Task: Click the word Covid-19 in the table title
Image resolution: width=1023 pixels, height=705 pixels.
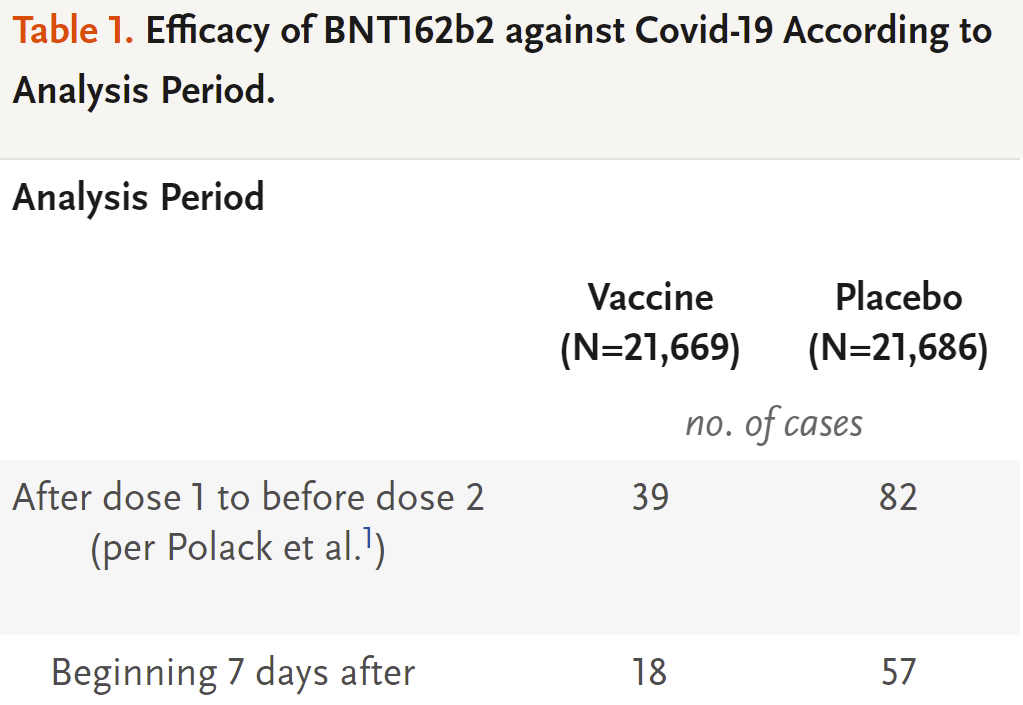Action: pos(704,31)
